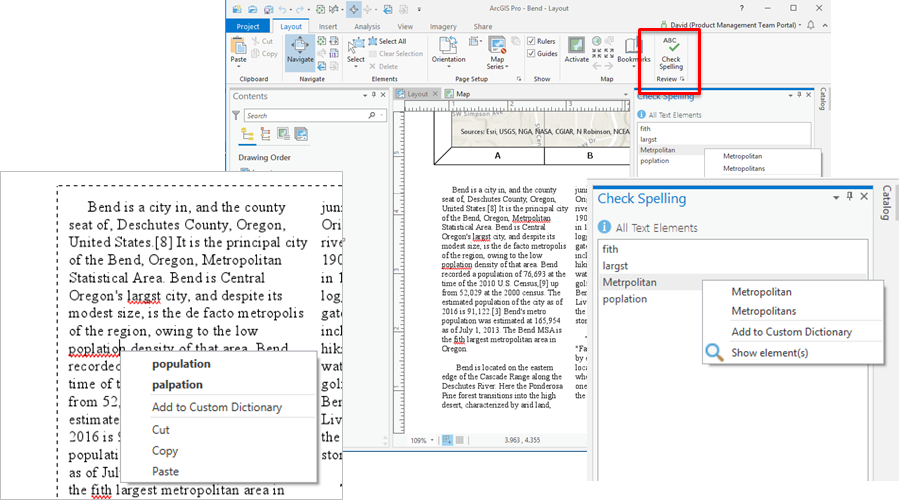
Task: Select the suggestion 'palpation' in the context menu
Action: (177, 385)
